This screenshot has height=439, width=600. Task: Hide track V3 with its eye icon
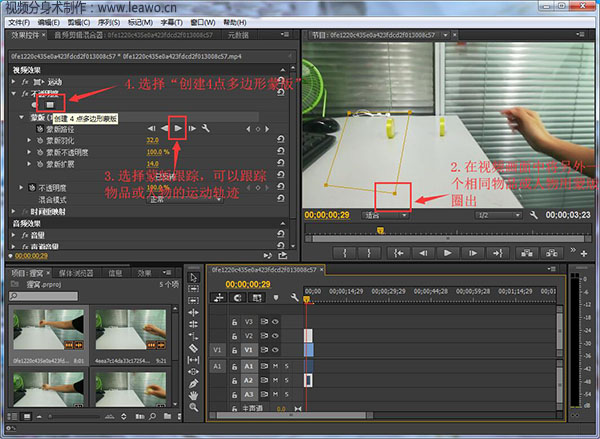(x=275, y=322)
